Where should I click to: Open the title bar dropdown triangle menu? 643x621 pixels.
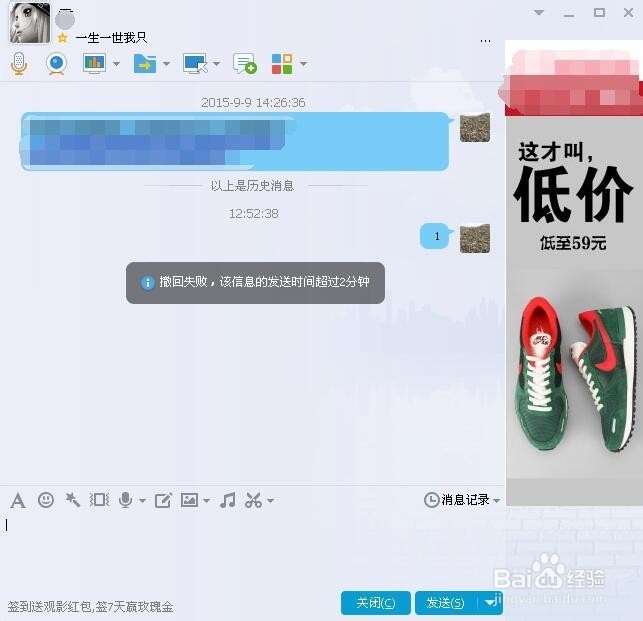tap(539, 13)
